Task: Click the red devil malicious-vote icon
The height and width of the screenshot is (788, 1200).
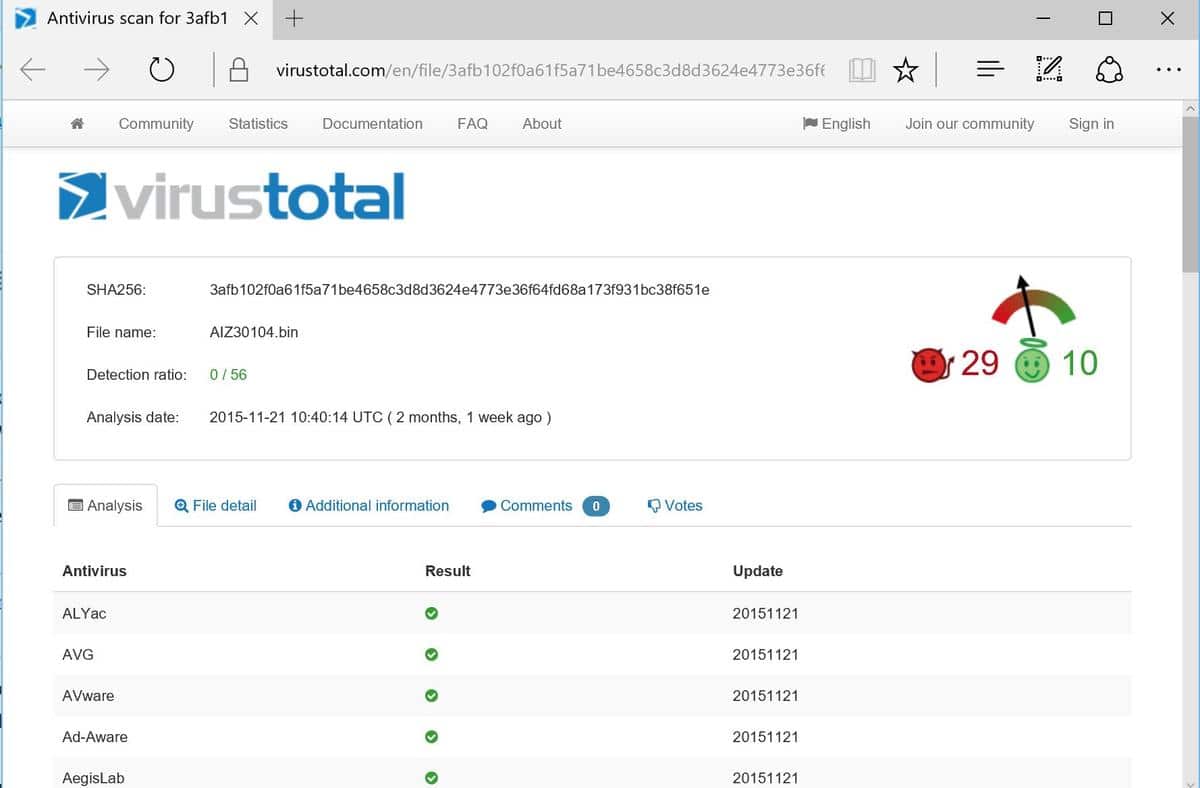Action: coord(928,364)
